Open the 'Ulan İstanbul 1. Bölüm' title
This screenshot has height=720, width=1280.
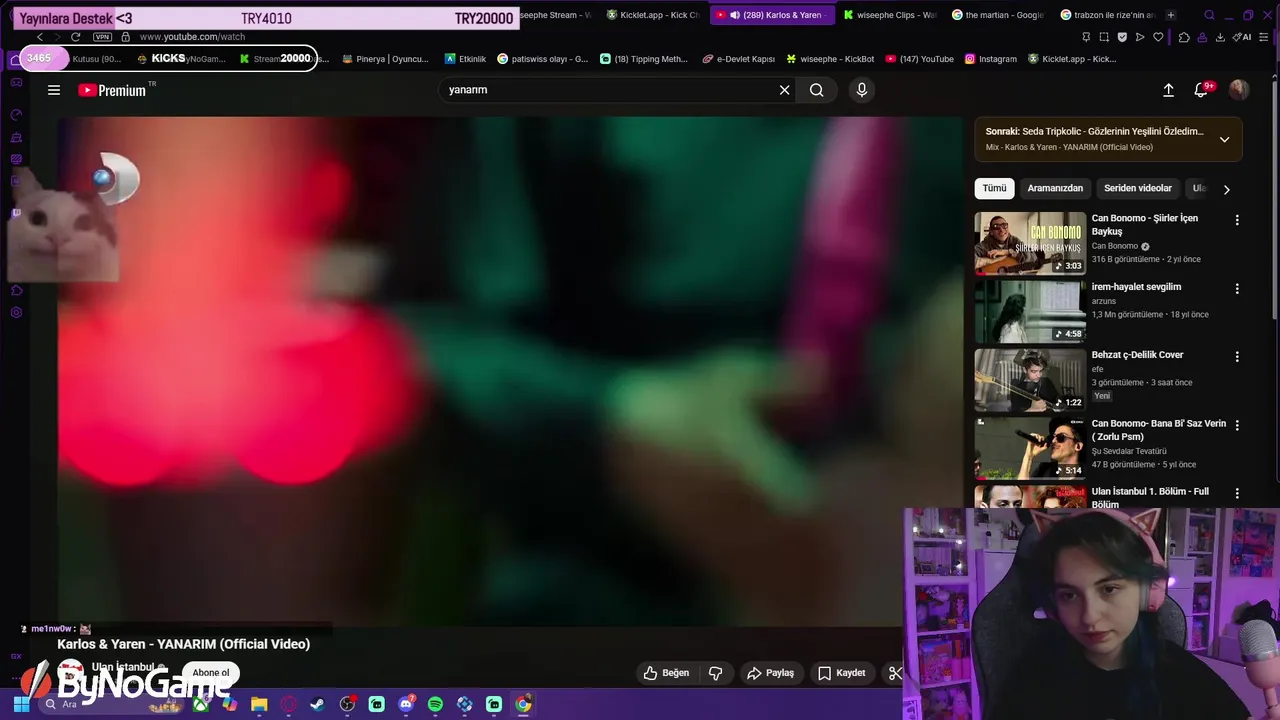[x=1150, y=498]
